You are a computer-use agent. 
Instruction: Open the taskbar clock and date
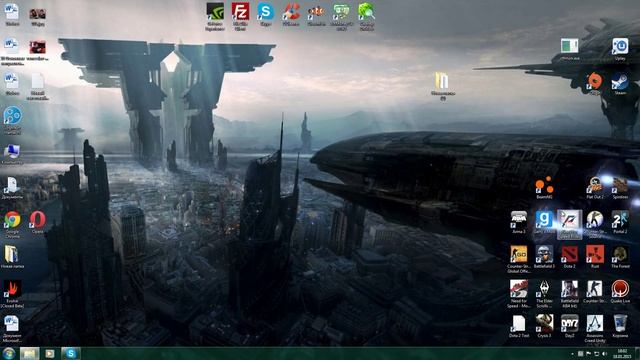622,354
